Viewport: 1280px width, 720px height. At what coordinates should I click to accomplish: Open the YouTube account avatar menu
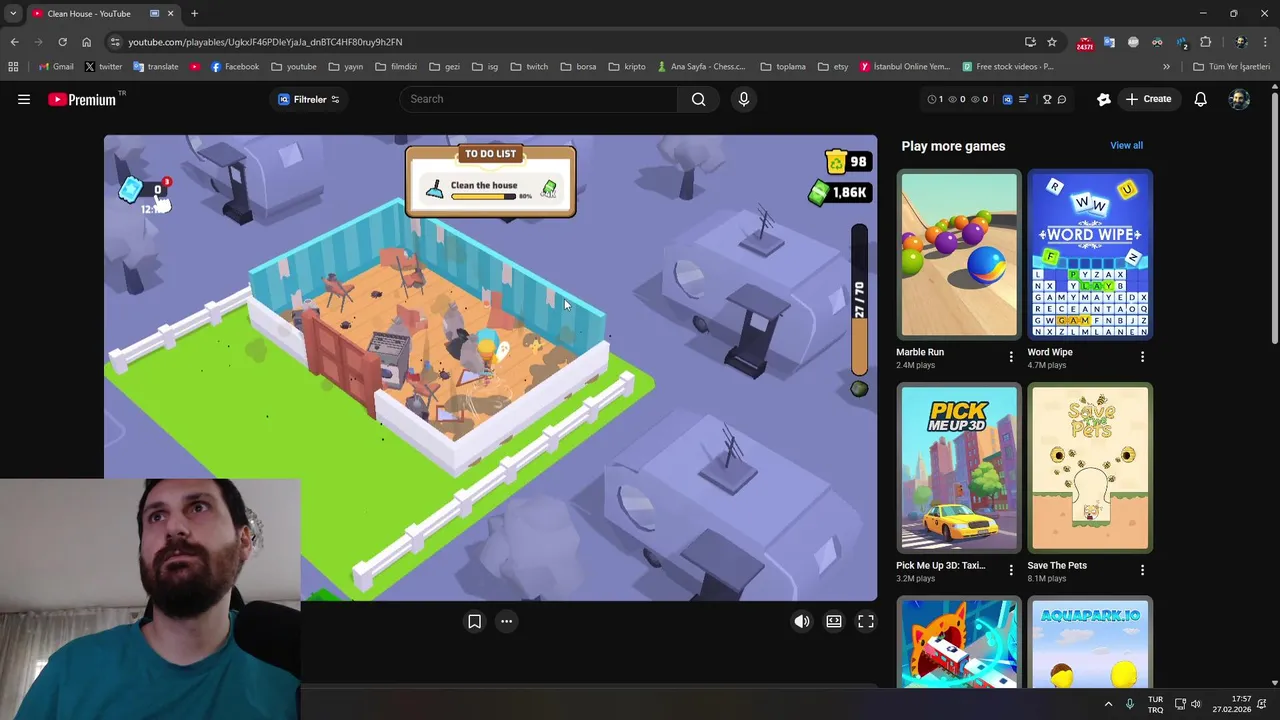pos(1239,99)
